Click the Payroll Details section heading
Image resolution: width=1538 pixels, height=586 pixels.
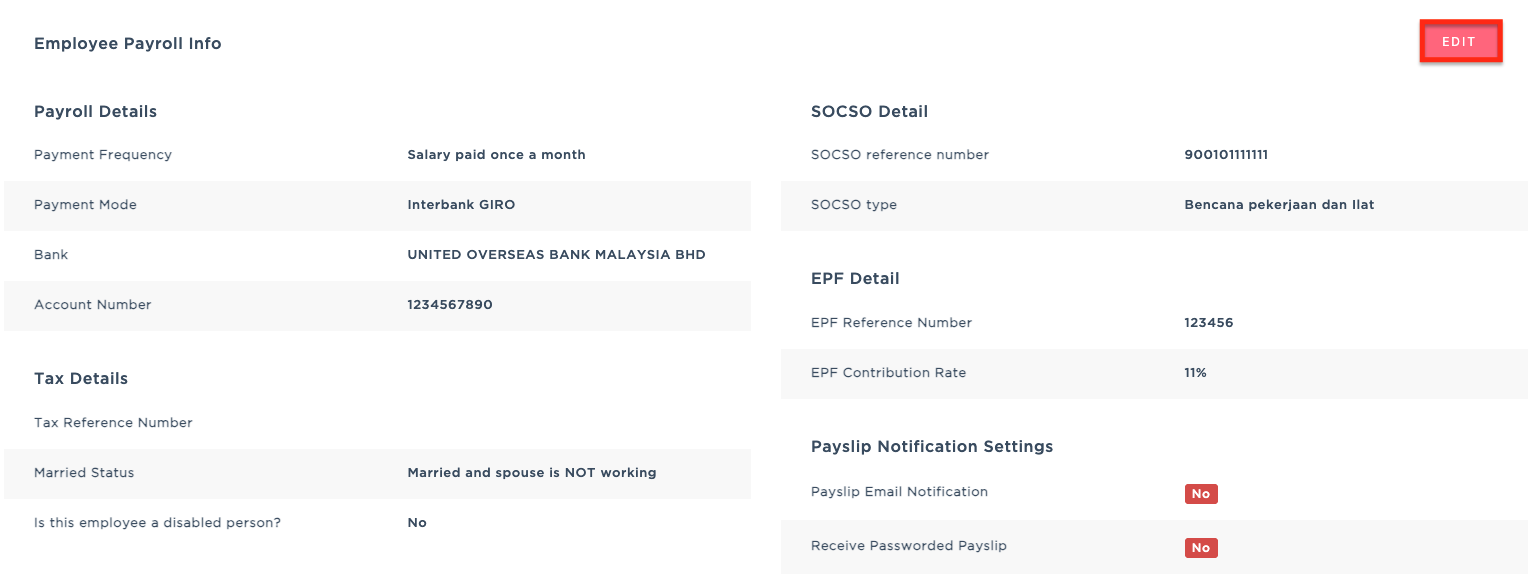coord(95,112)
